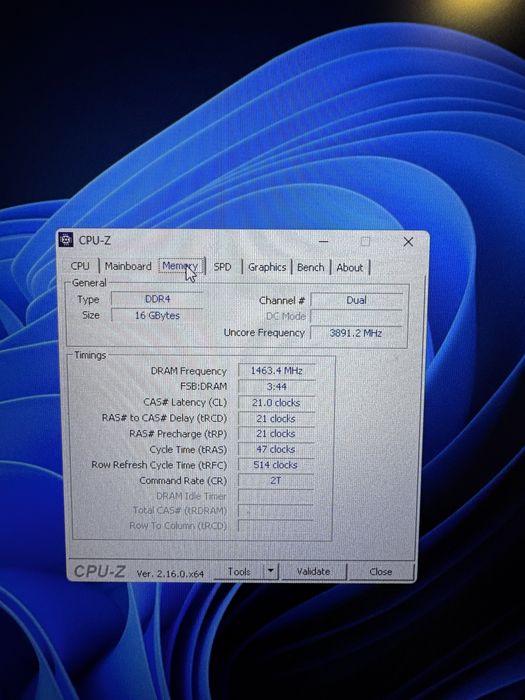Click the empty DRAM Idle Timer field
525x700 pixels.
(276, 496)
